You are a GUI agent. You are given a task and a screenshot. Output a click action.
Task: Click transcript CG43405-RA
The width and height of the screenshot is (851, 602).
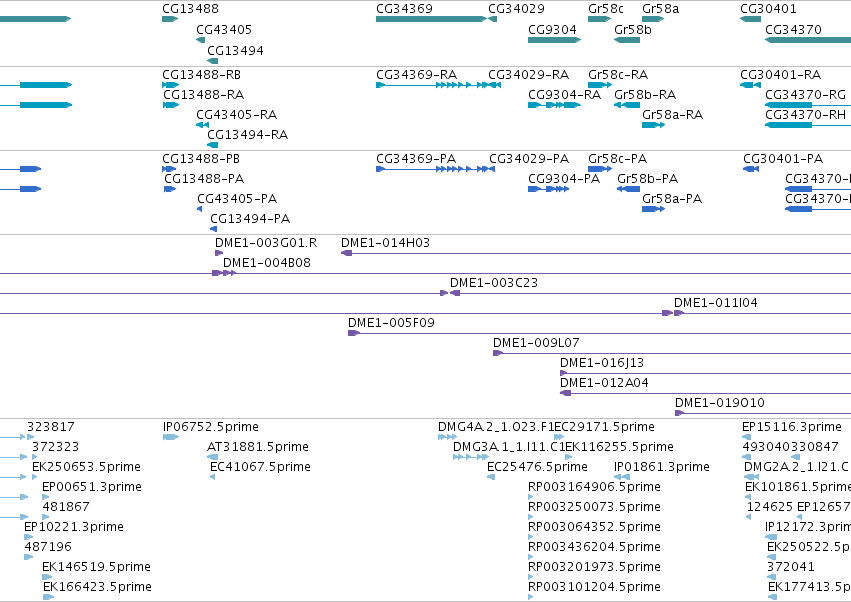pyautogui.click(x=237, y=115)
